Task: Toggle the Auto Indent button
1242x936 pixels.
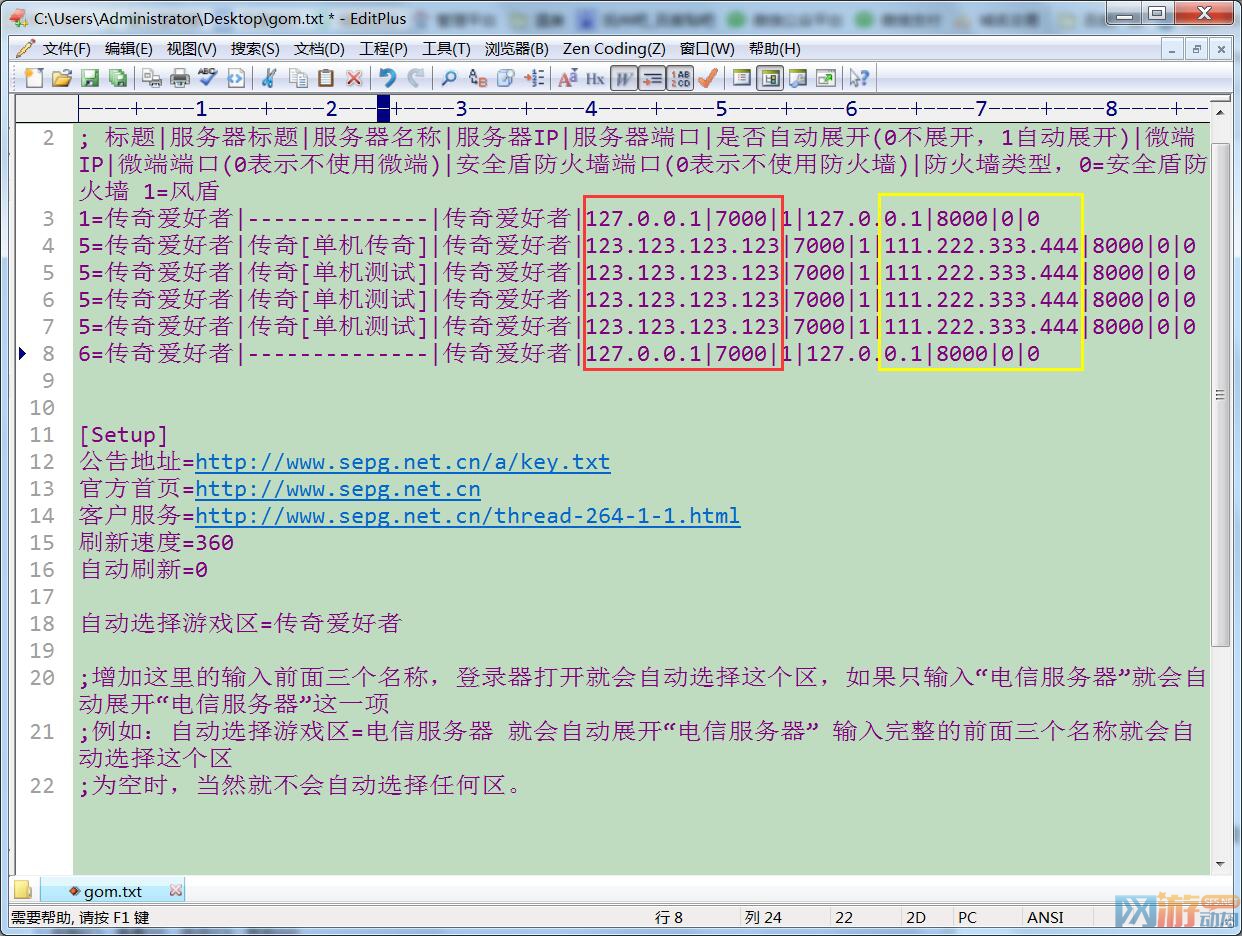Action: click(652, 78)
